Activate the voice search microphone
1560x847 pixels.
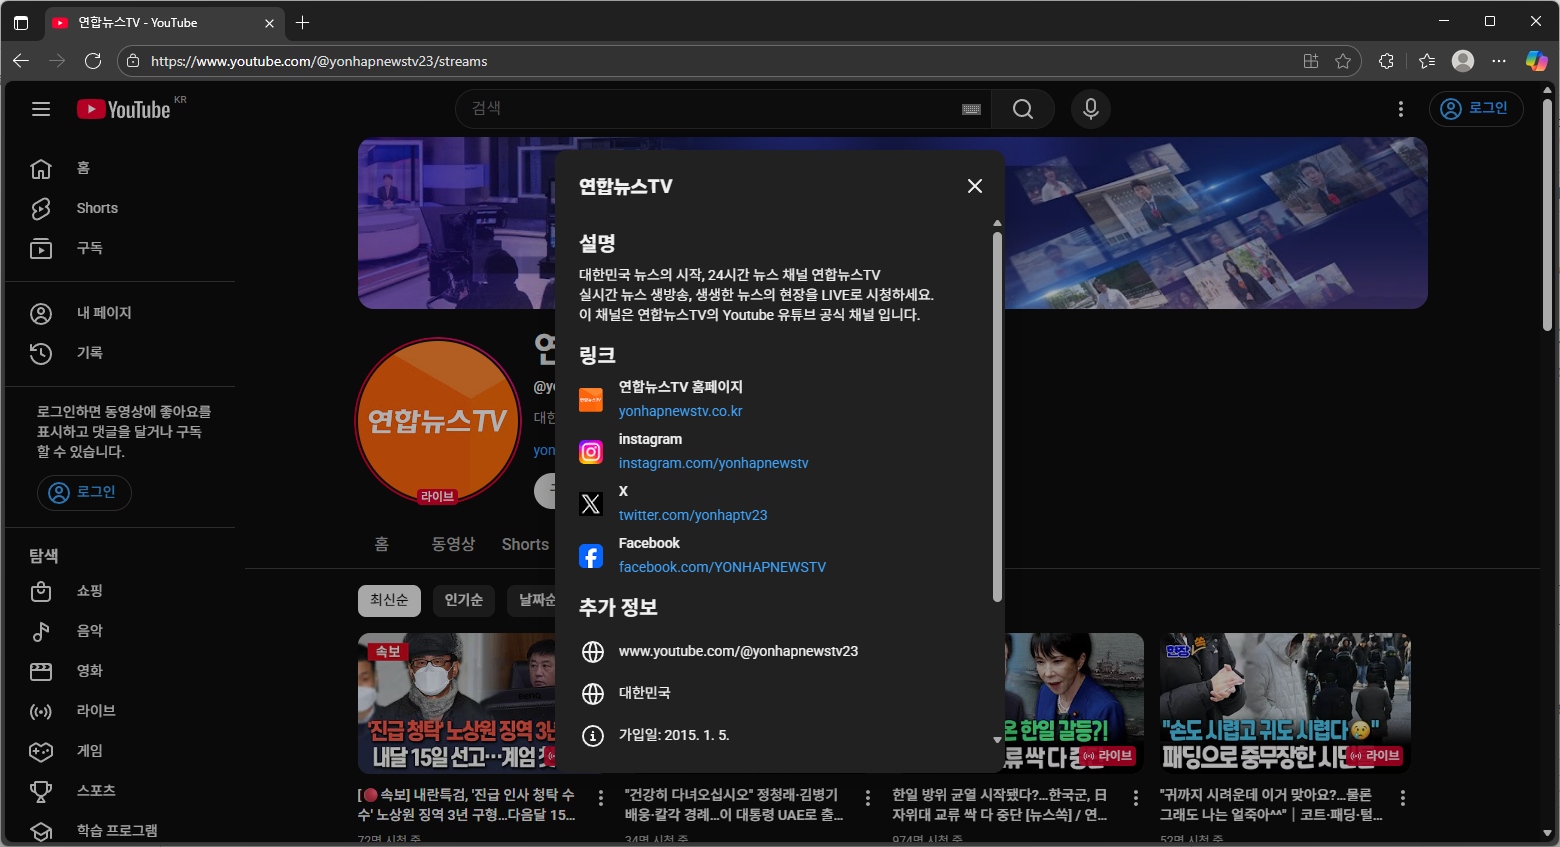coord(1090,109)
